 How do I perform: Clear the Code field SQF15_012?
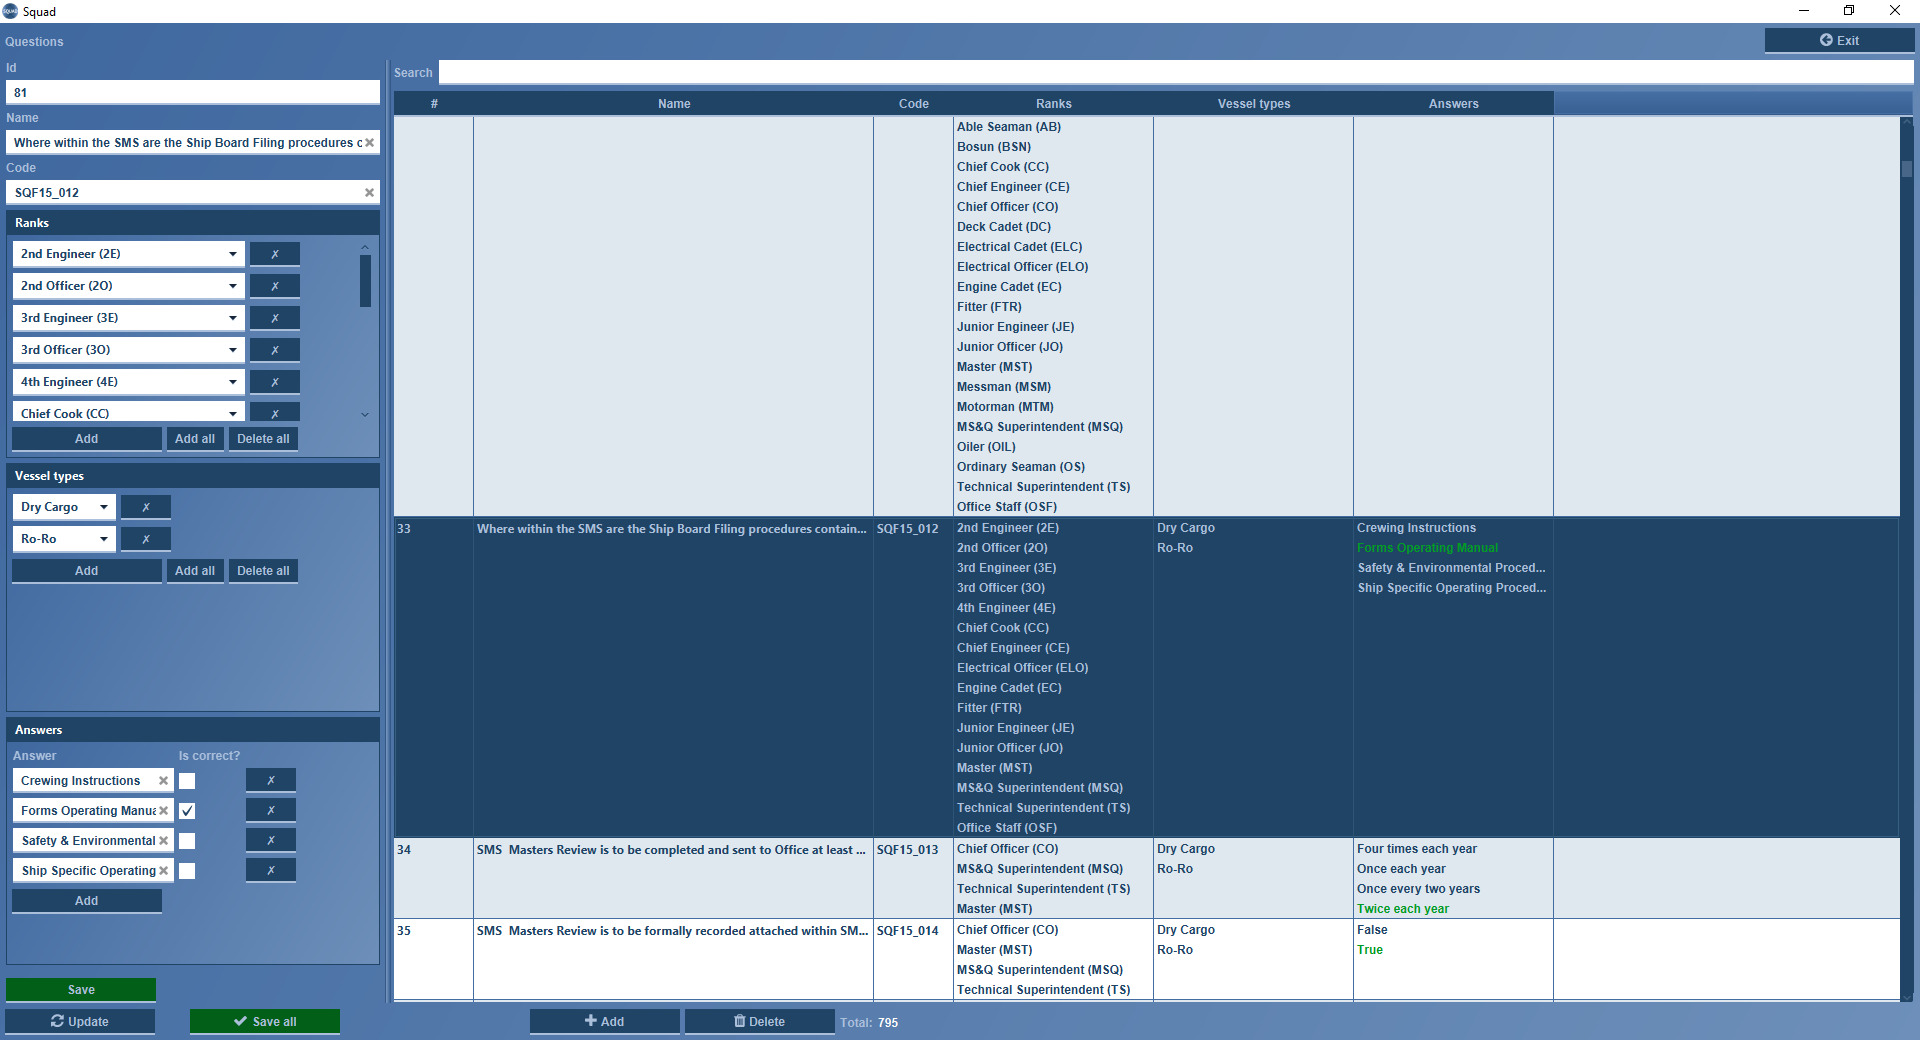coord(369,192)
